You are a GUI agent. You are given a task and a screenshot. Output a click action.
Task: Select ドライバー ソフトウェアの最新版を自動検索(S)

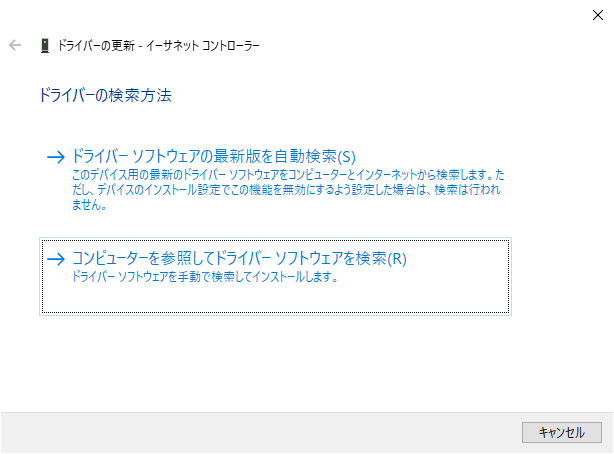click(214, 156)
